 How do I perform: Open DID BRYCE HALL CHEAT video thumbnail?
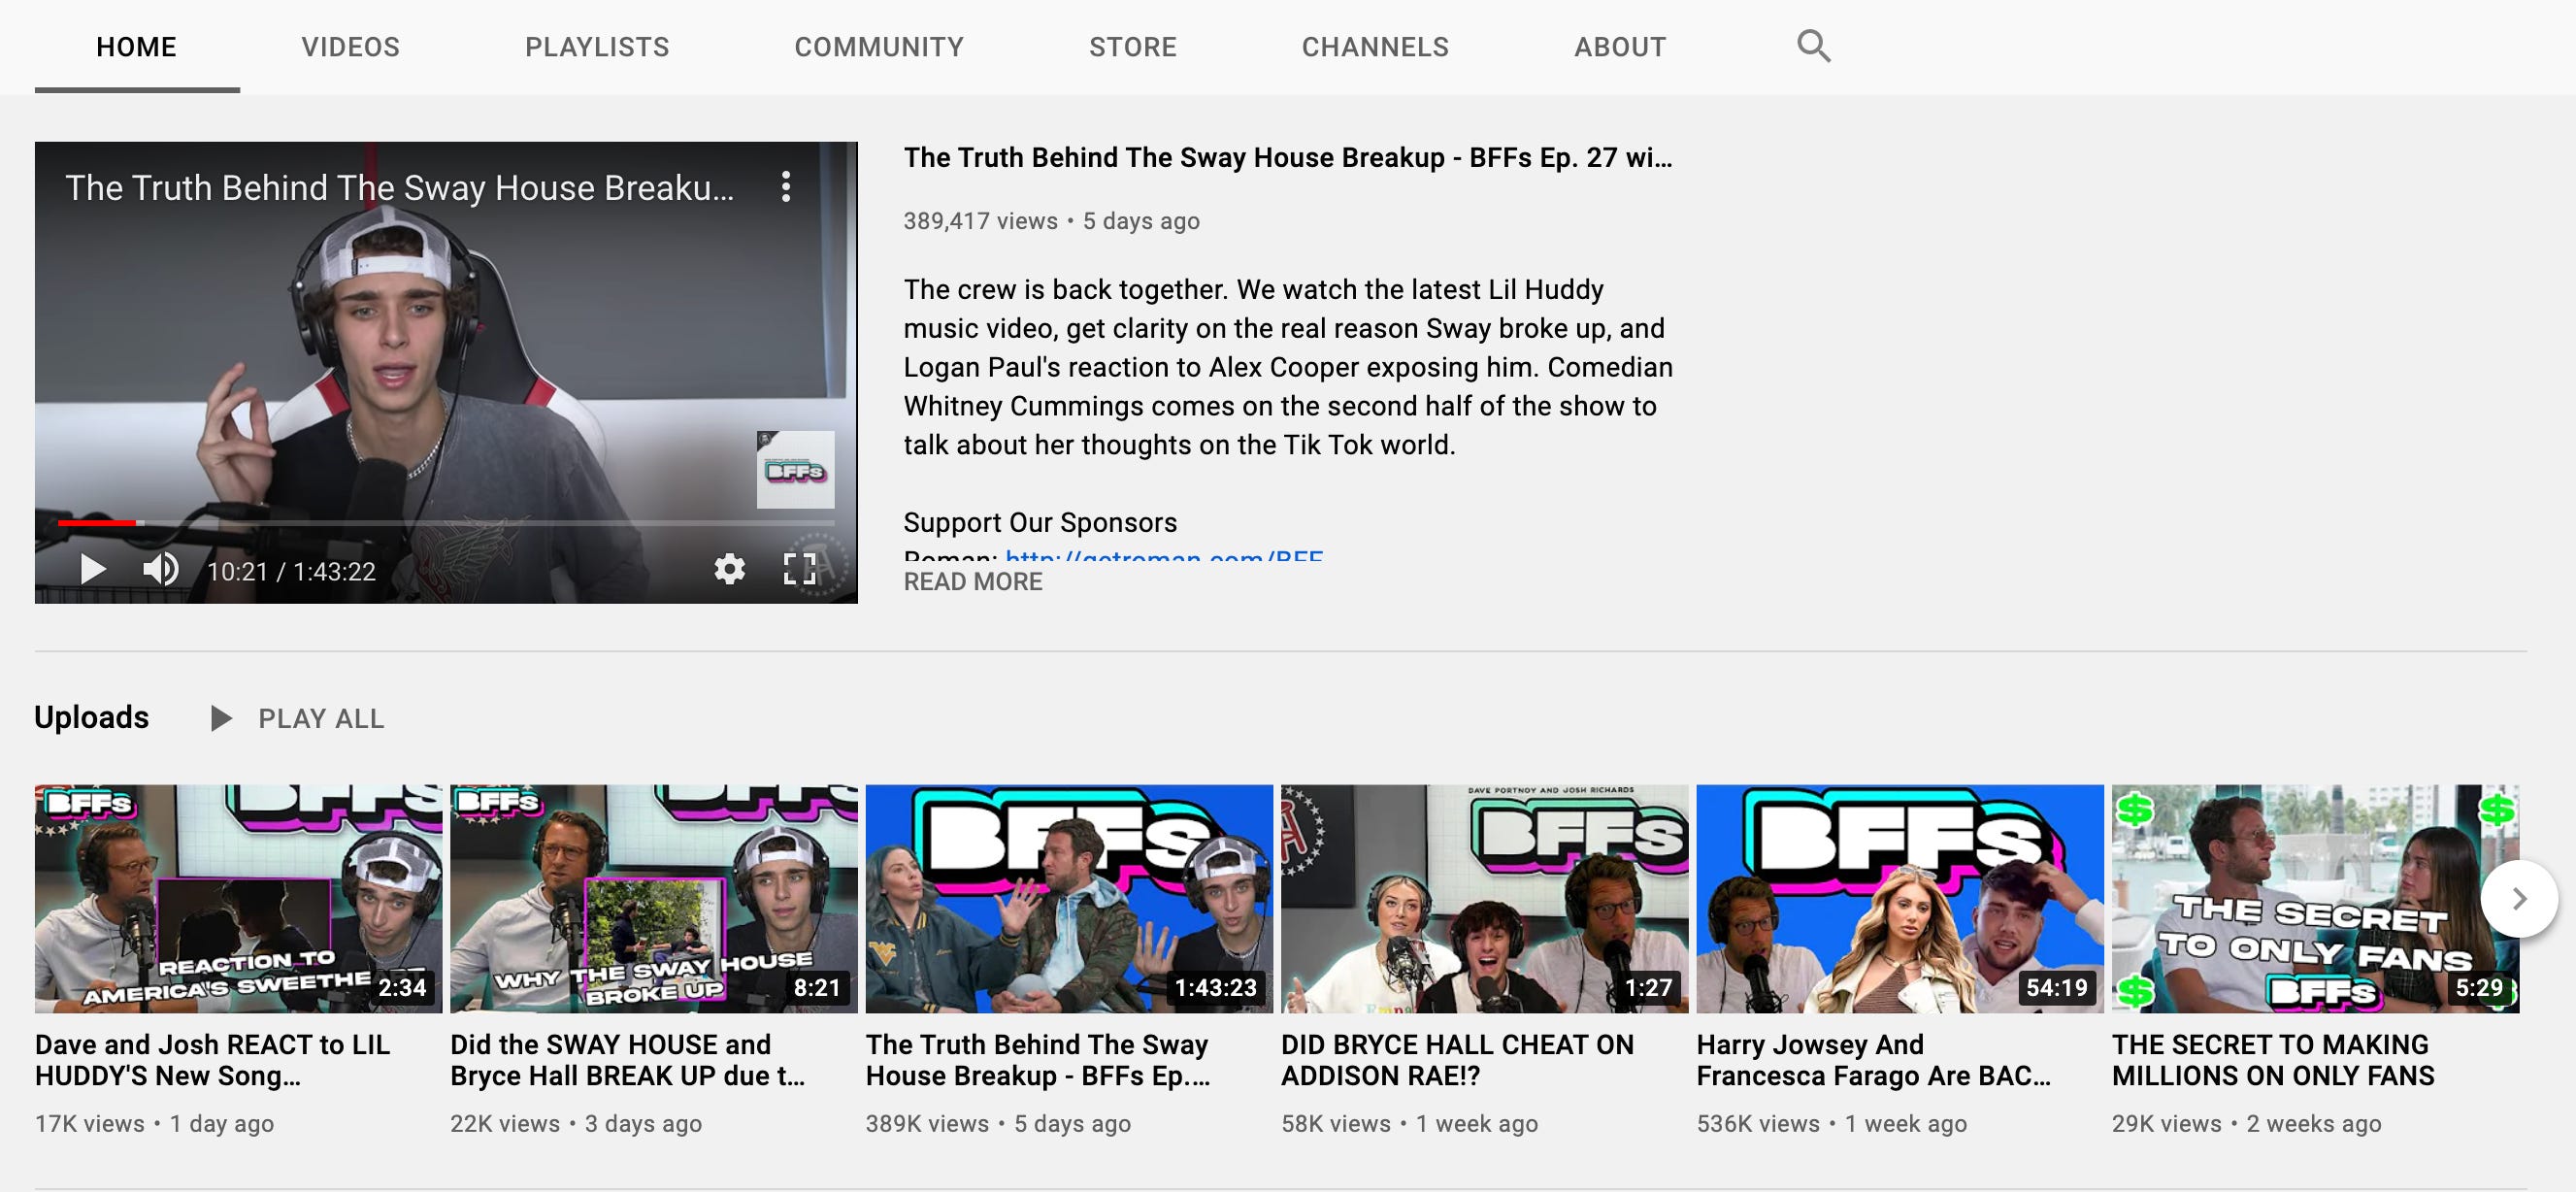click(1484, 898)
